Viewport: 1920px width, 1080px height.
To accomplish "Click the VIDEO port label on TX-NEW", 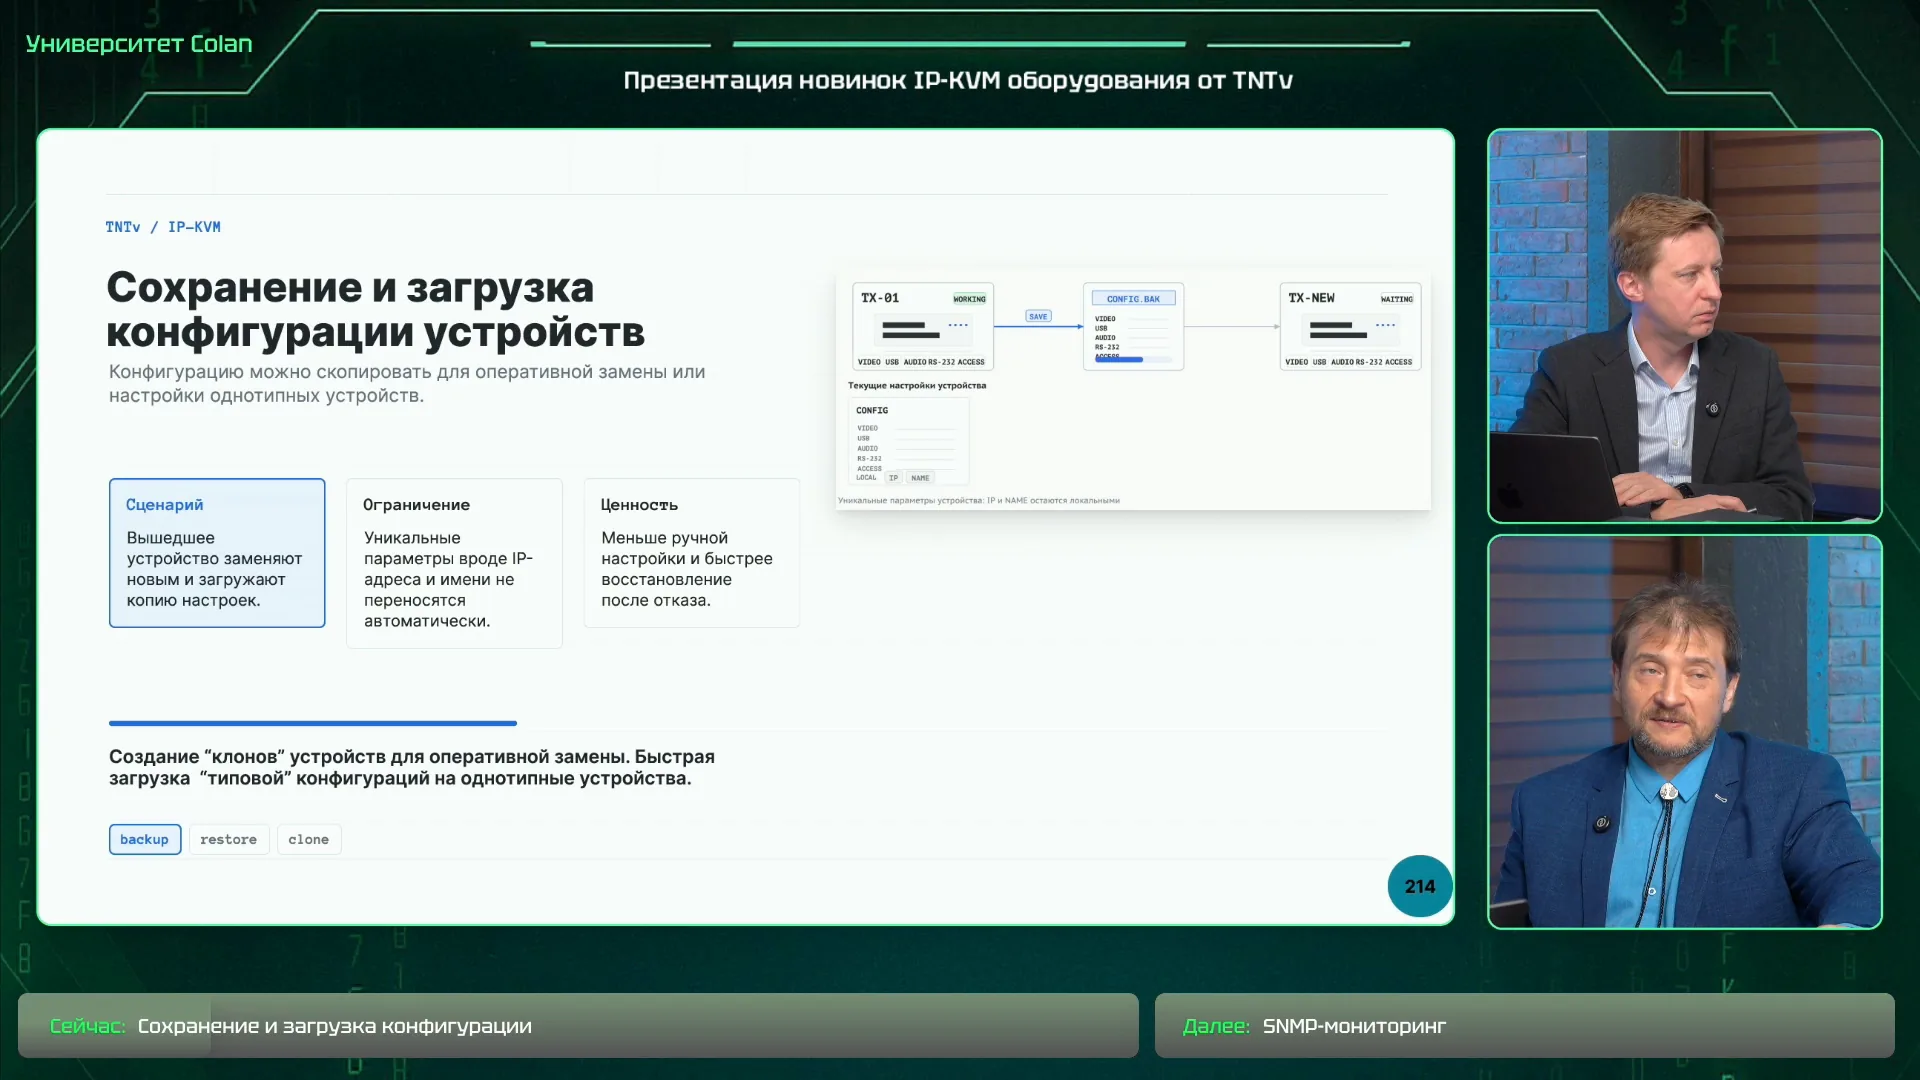I will click(x=1296, y=362).
